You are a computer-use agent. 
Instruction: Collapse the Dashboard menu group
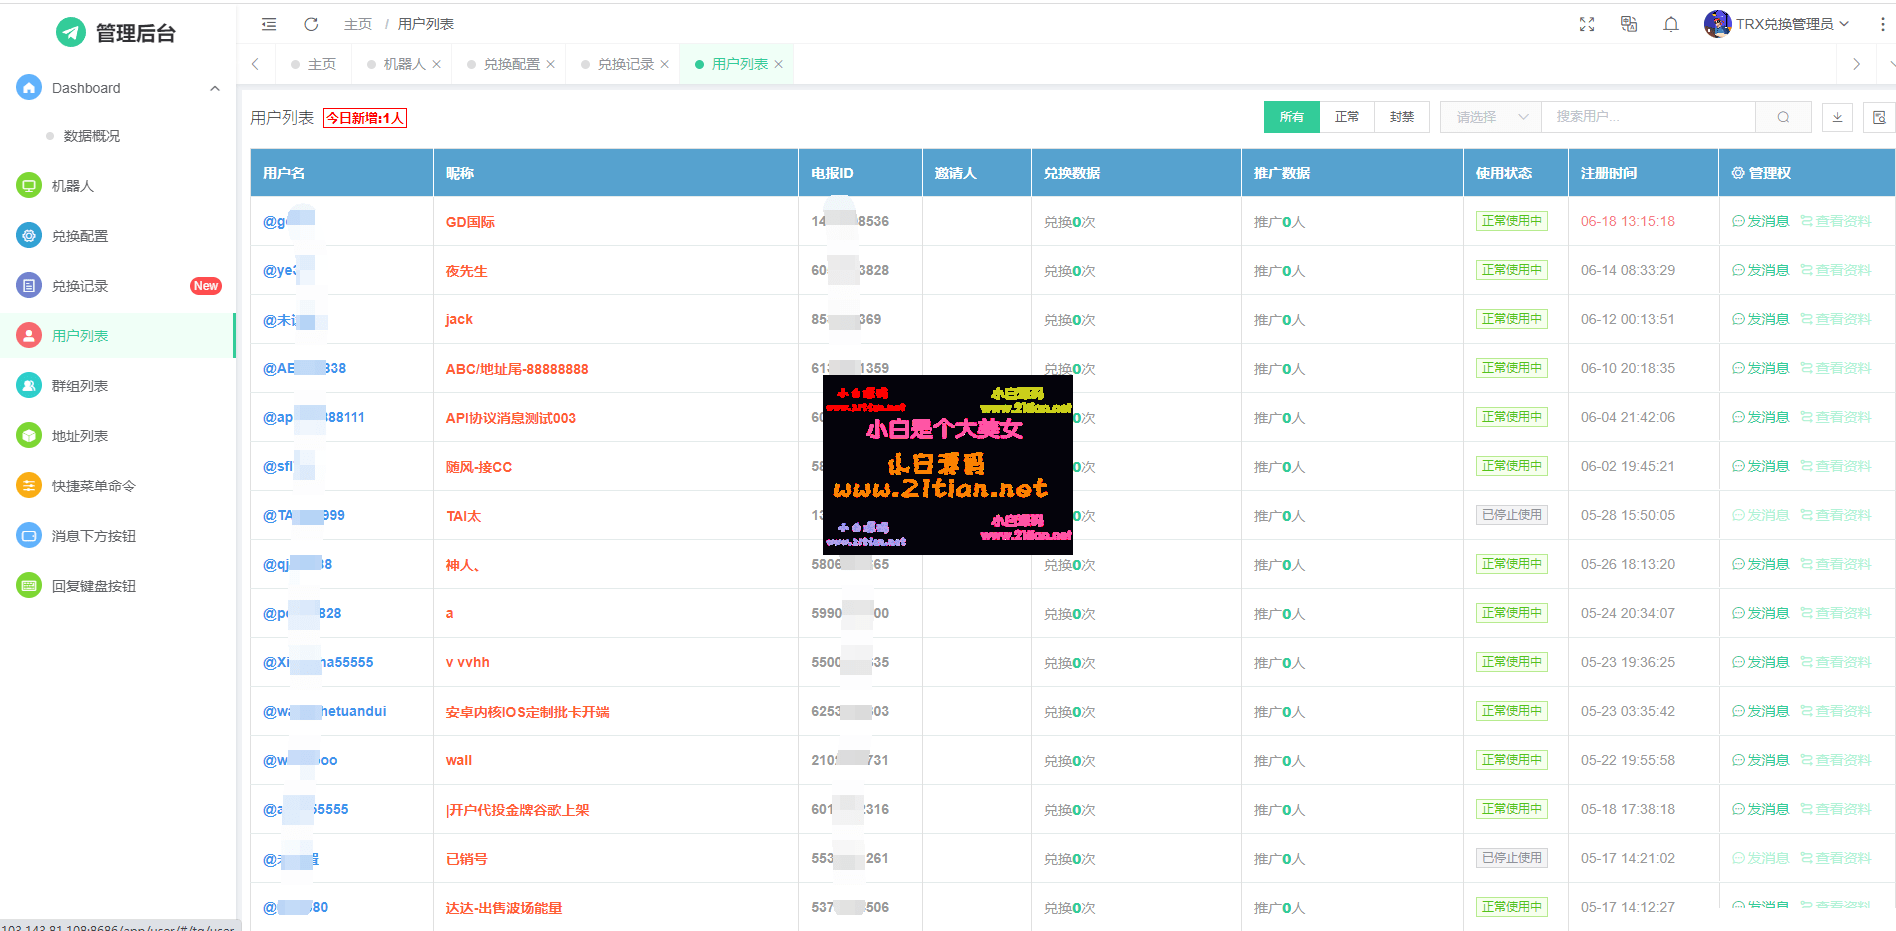click(x=214, y=88)
